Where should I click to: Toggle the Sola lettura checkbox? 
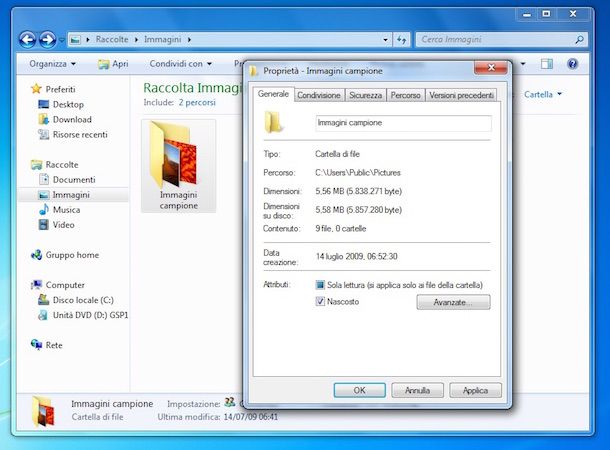tap(320, 285)
